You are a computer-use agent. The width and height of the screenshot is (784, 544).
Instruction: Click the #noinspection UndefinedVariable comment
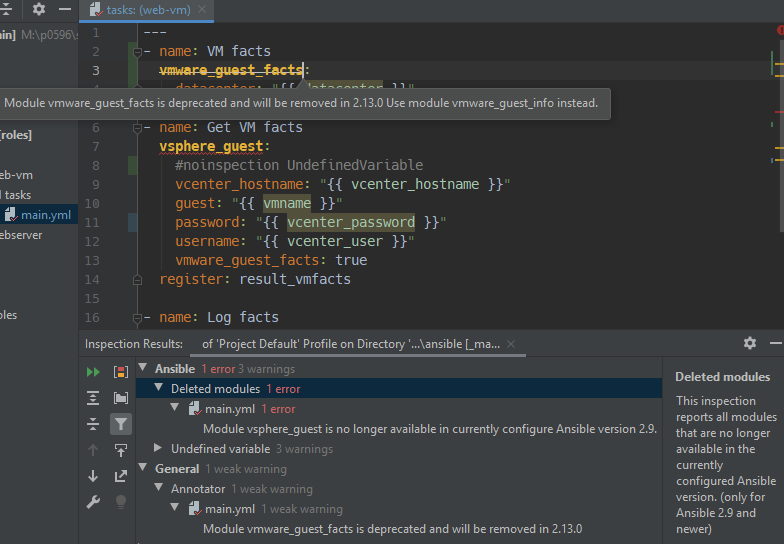tap(299, 165)
